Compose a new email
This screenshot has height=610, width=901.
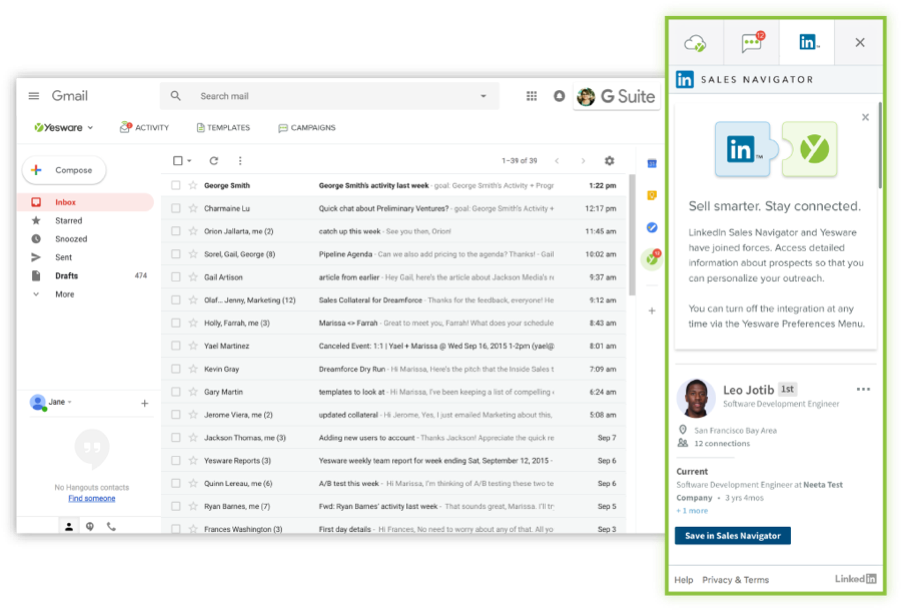pos(64,171)
